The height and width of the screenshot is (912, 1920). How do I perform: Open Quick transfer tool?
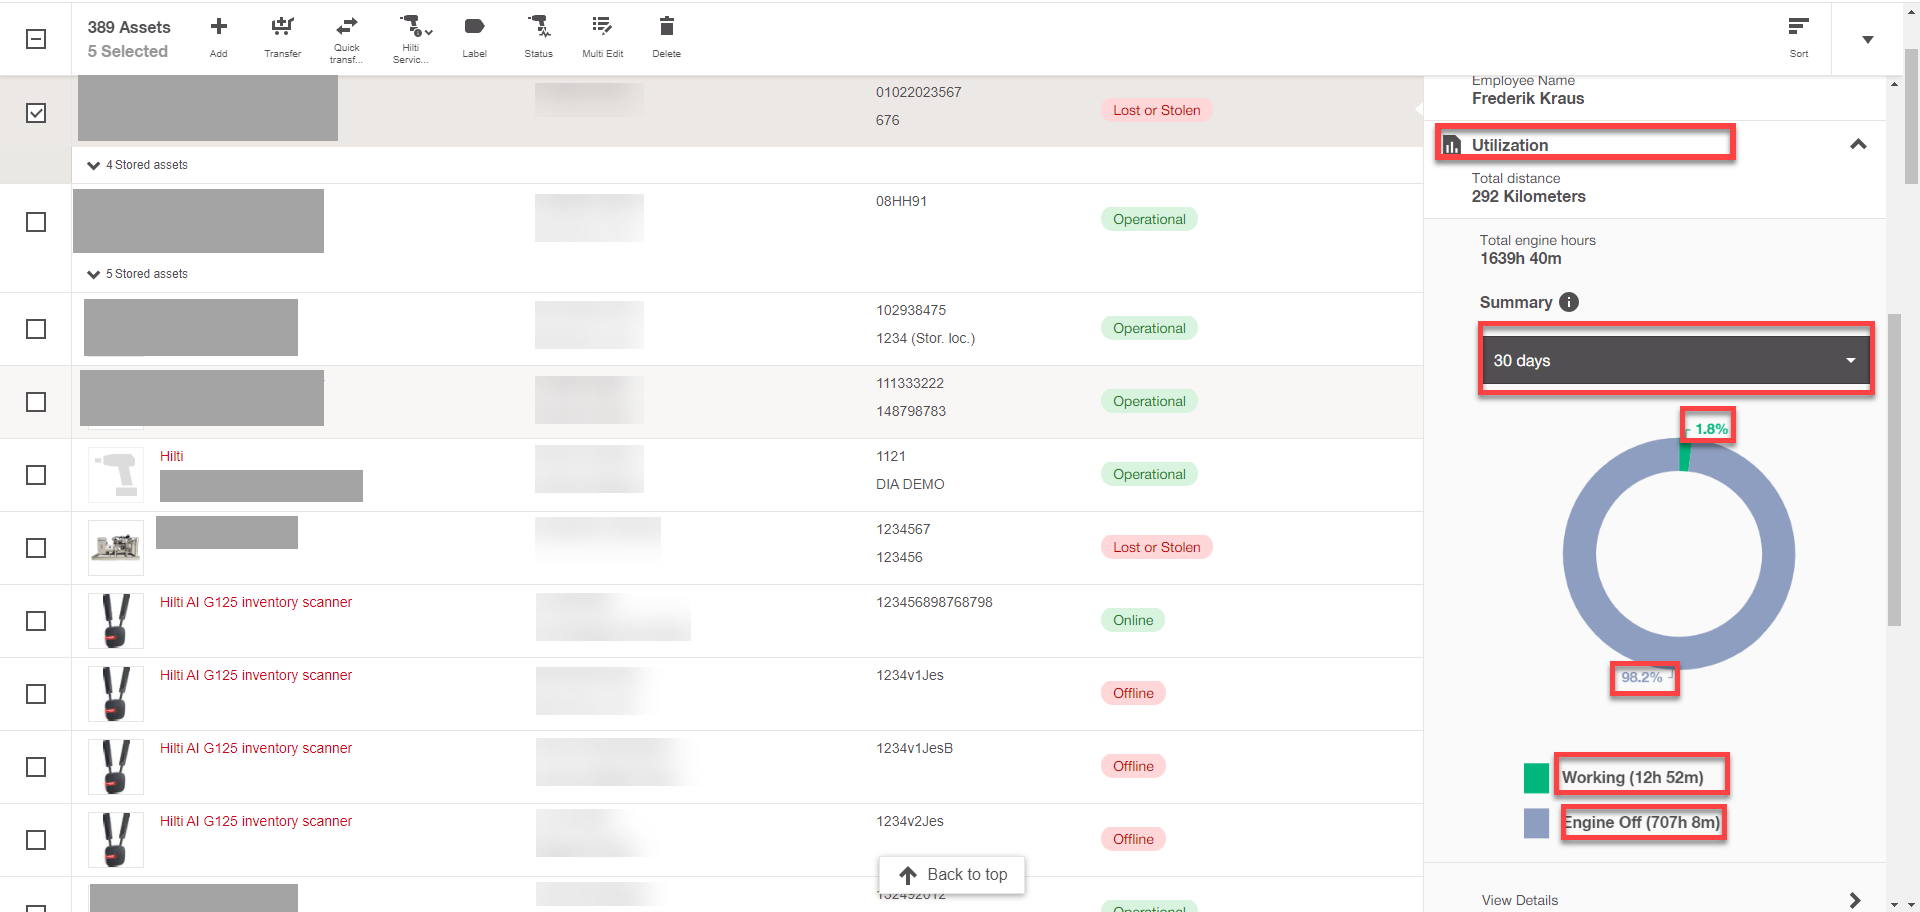346,28
